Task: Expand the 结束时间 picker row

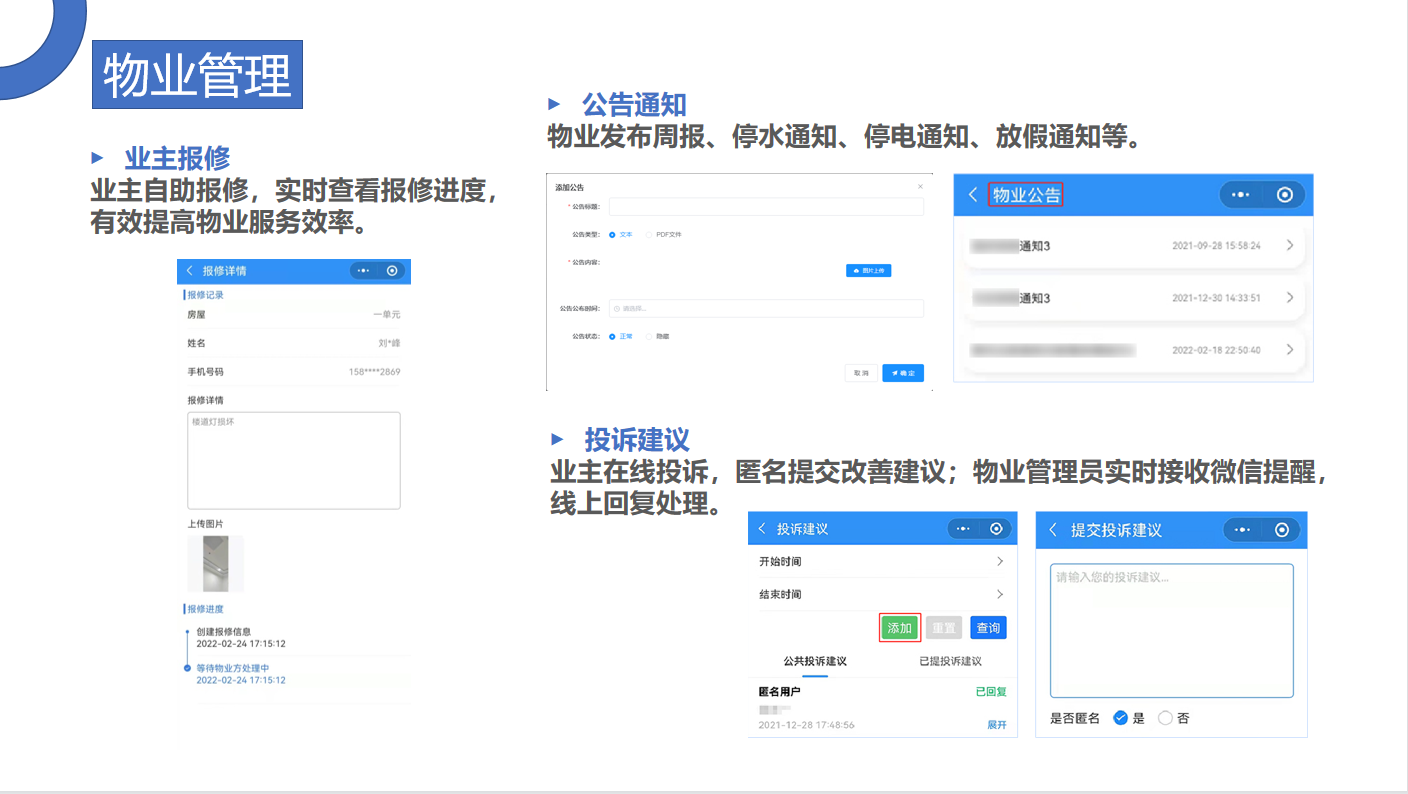Action: click(882, 594)
